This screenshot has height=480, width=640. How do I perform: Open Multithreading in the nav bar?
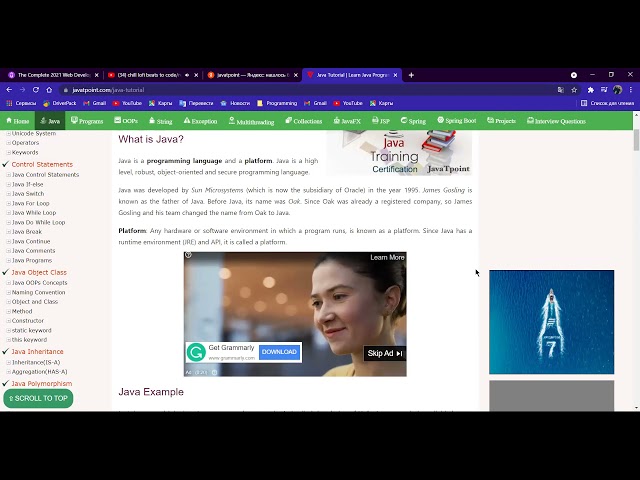pyautogui.click(x=251, y=121)
